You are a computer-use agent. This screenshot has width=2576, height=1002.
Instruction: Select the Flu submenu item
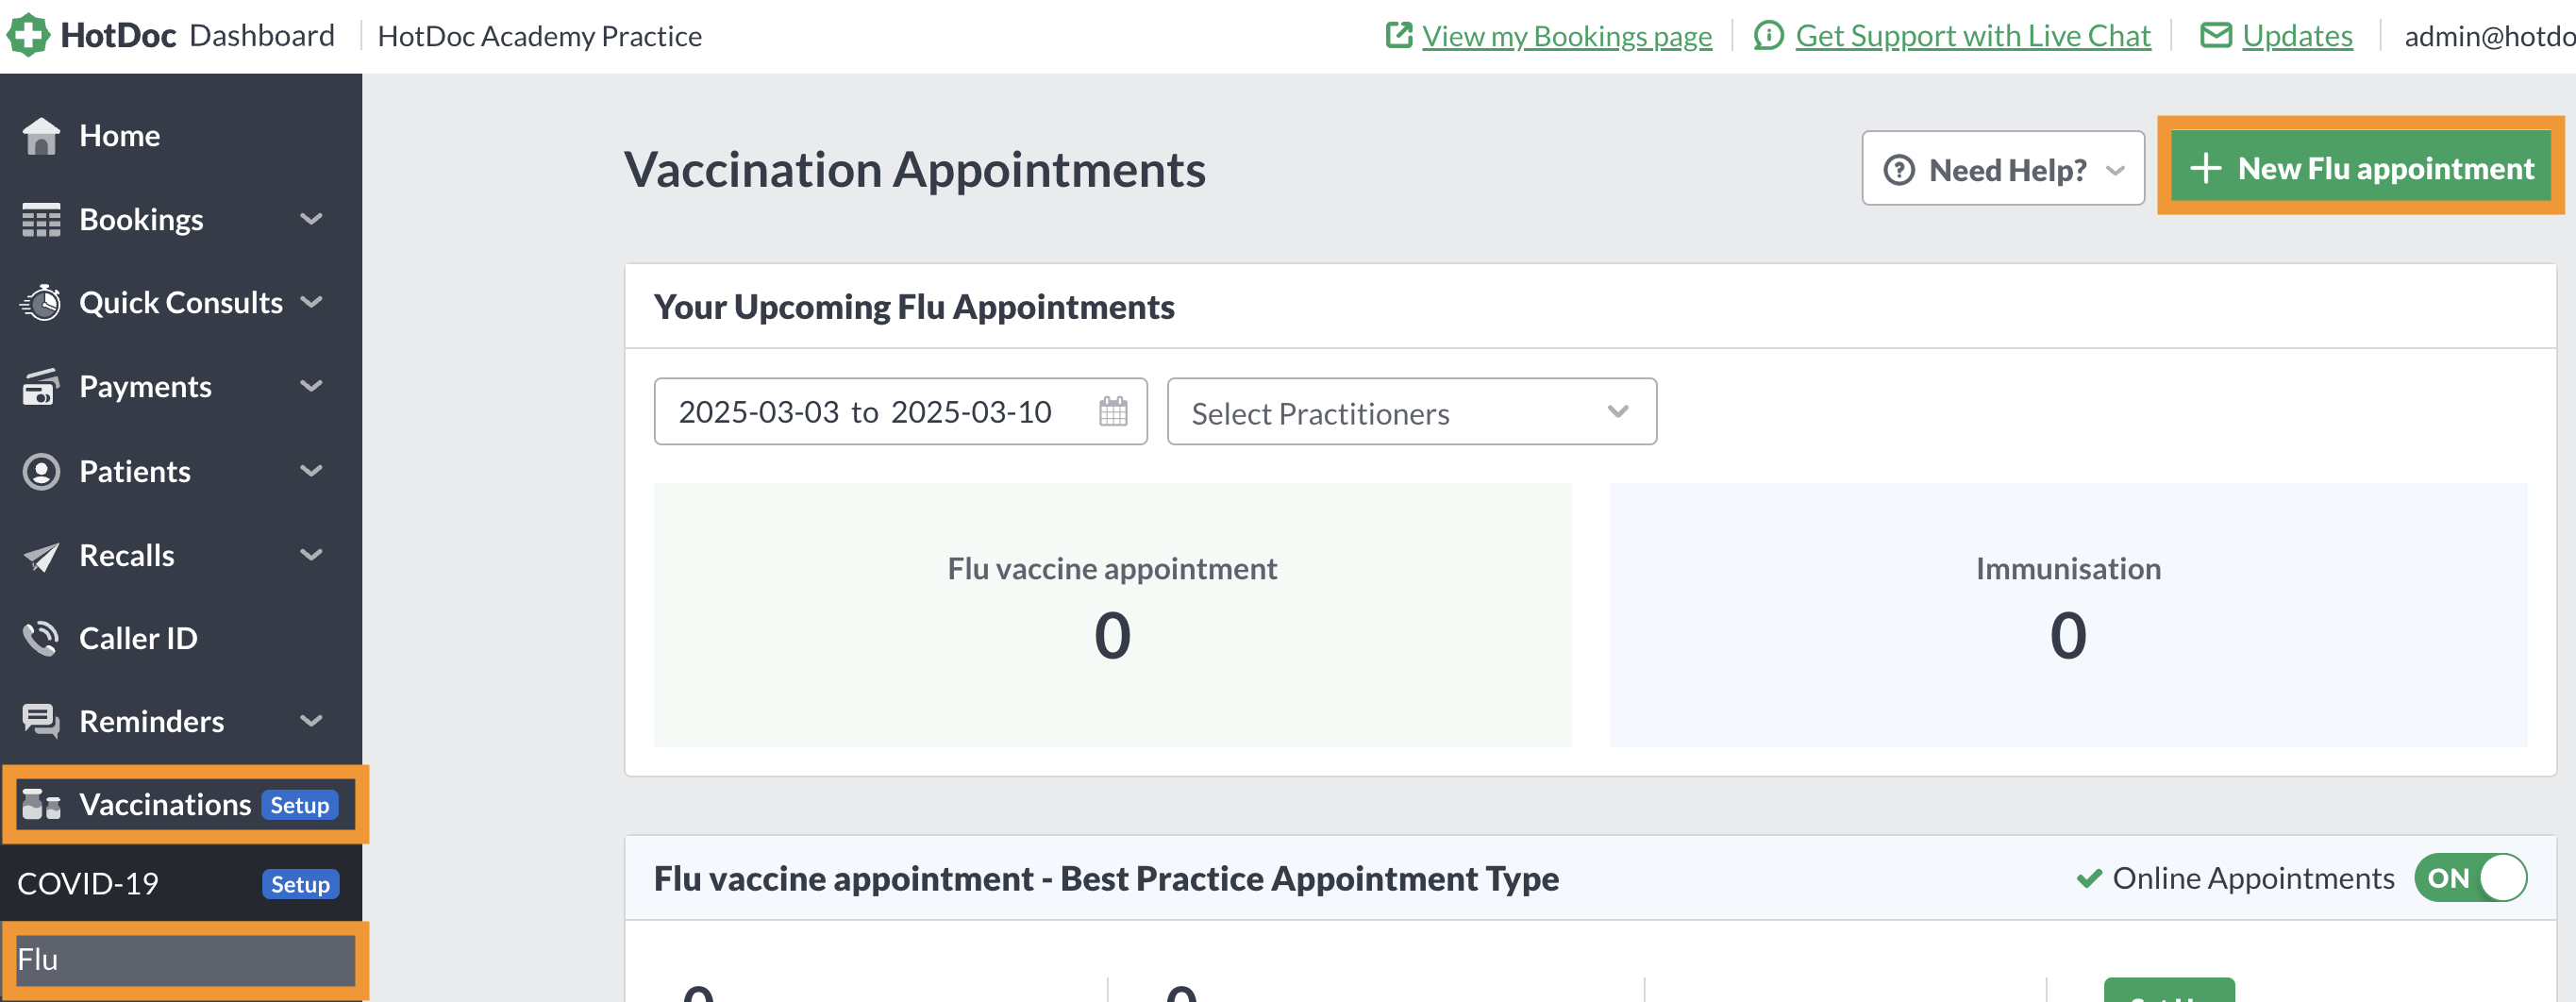click(184, 960)
